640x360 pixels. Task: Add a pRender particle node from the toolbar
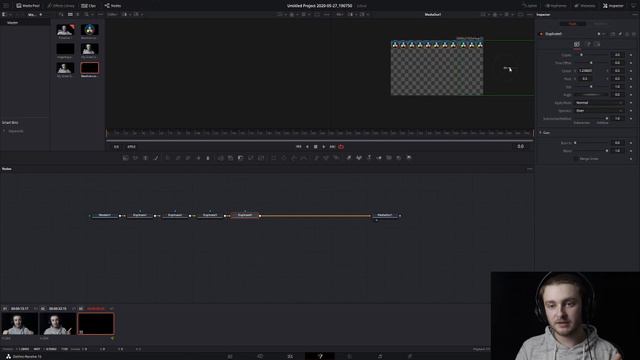336,158
